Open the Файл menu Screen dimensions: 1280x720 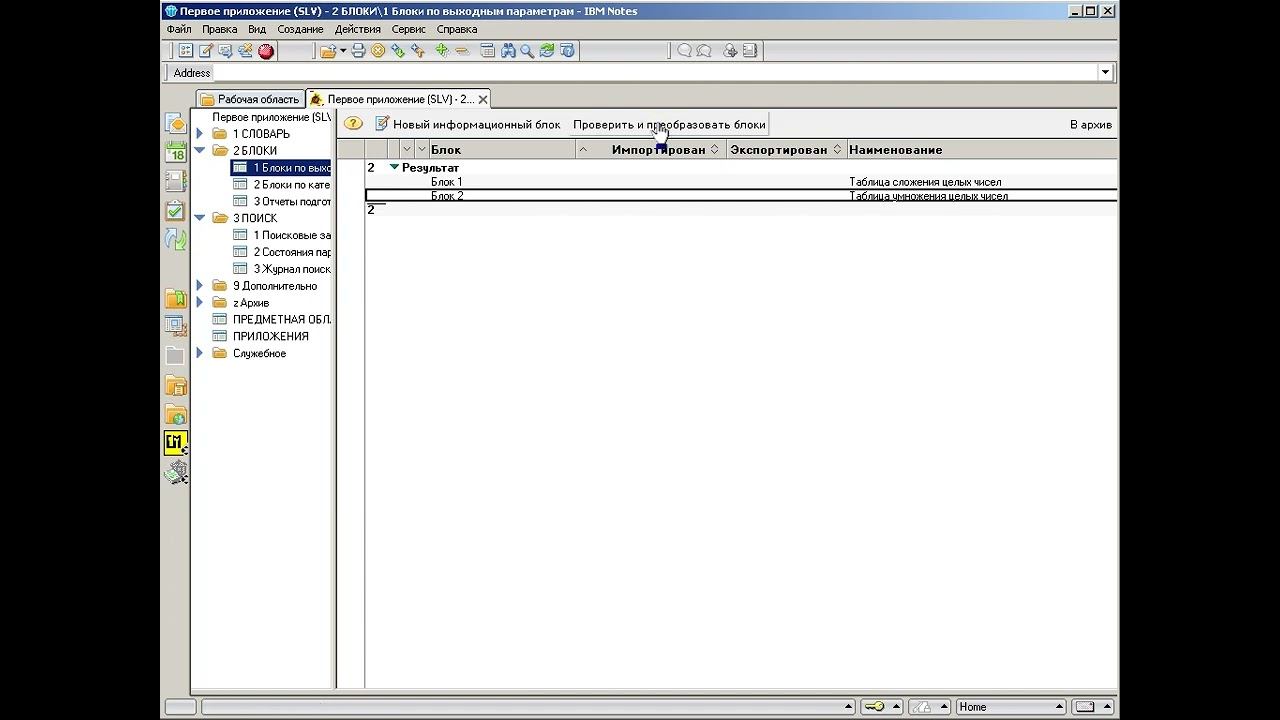tap(179, 29)
